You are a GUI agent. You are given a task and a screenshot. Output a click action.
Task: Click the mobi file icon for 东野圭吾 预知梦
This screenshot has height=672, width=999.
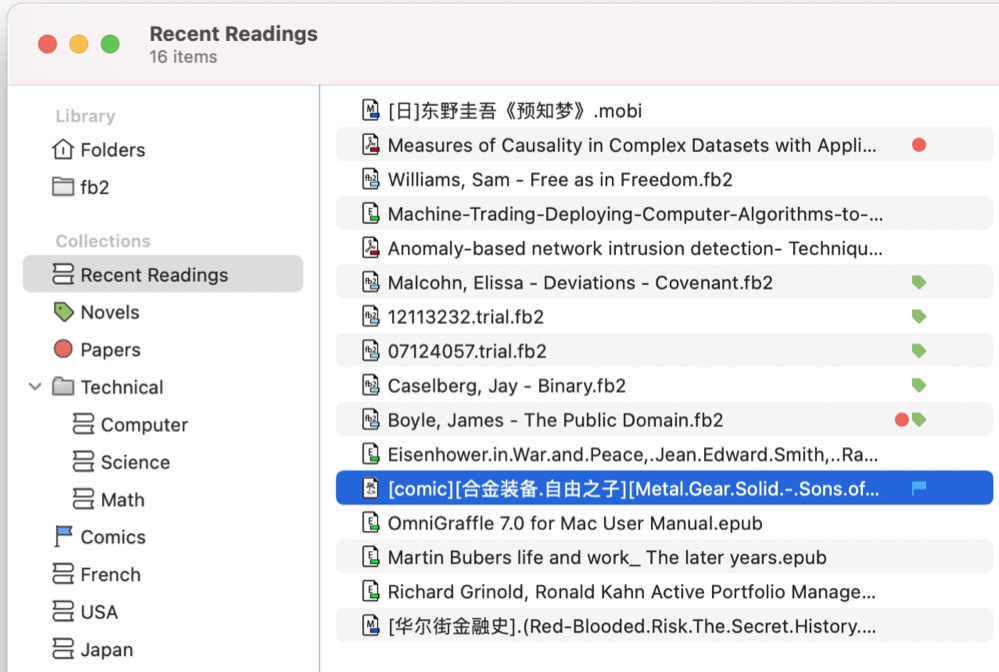click(x=371, y=110)
